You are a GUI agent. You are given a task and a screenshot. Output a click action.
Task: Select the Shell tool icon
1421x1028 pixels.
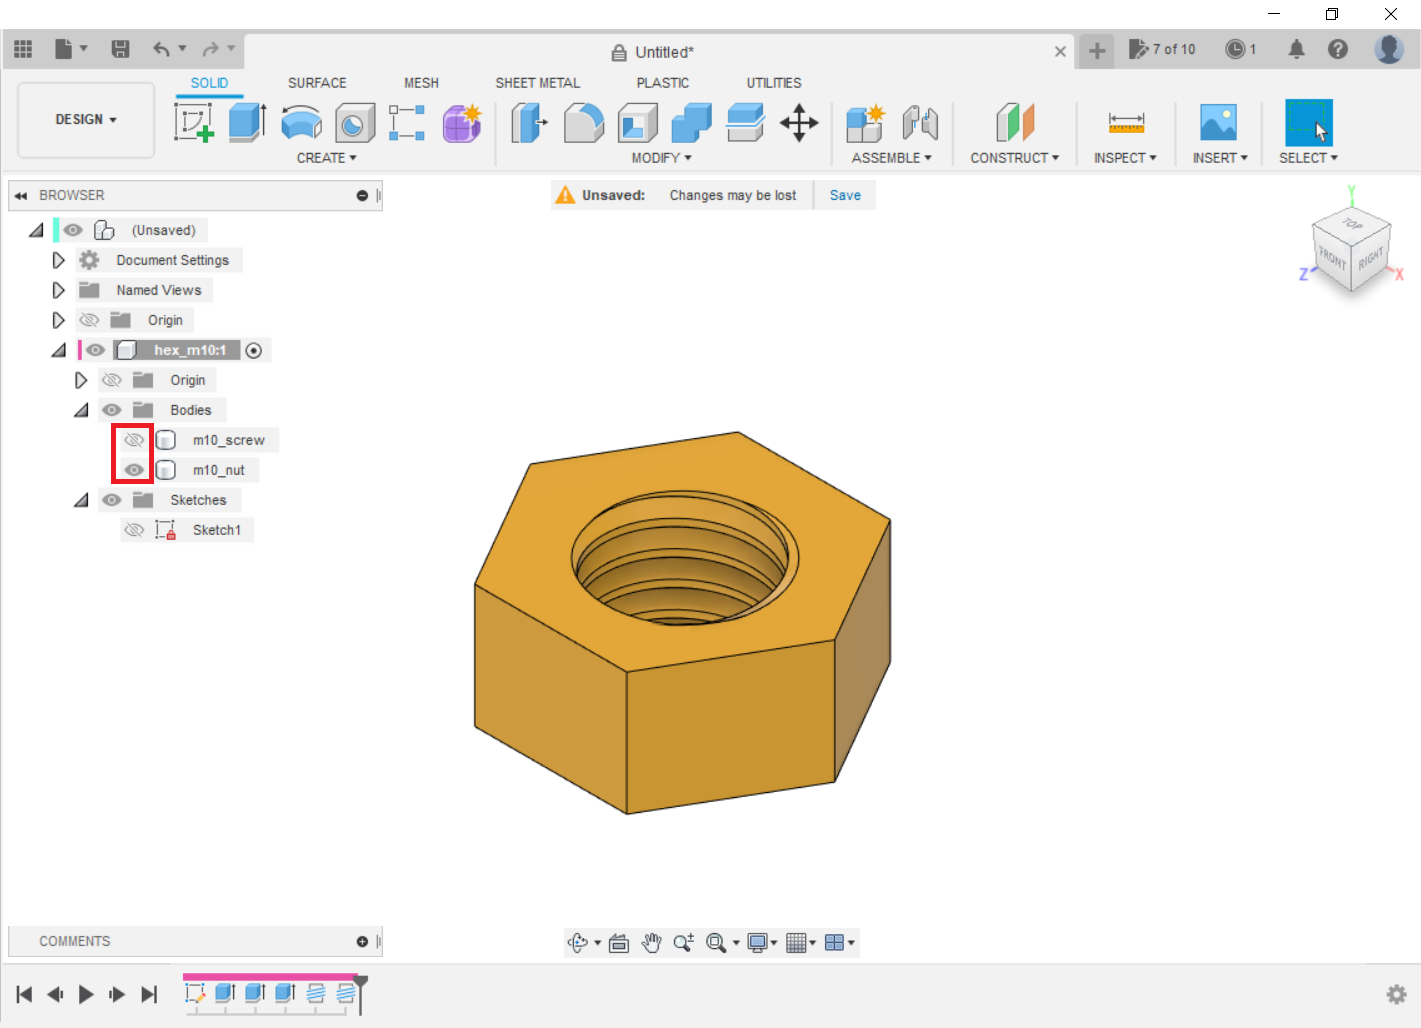tap(638, 123)
